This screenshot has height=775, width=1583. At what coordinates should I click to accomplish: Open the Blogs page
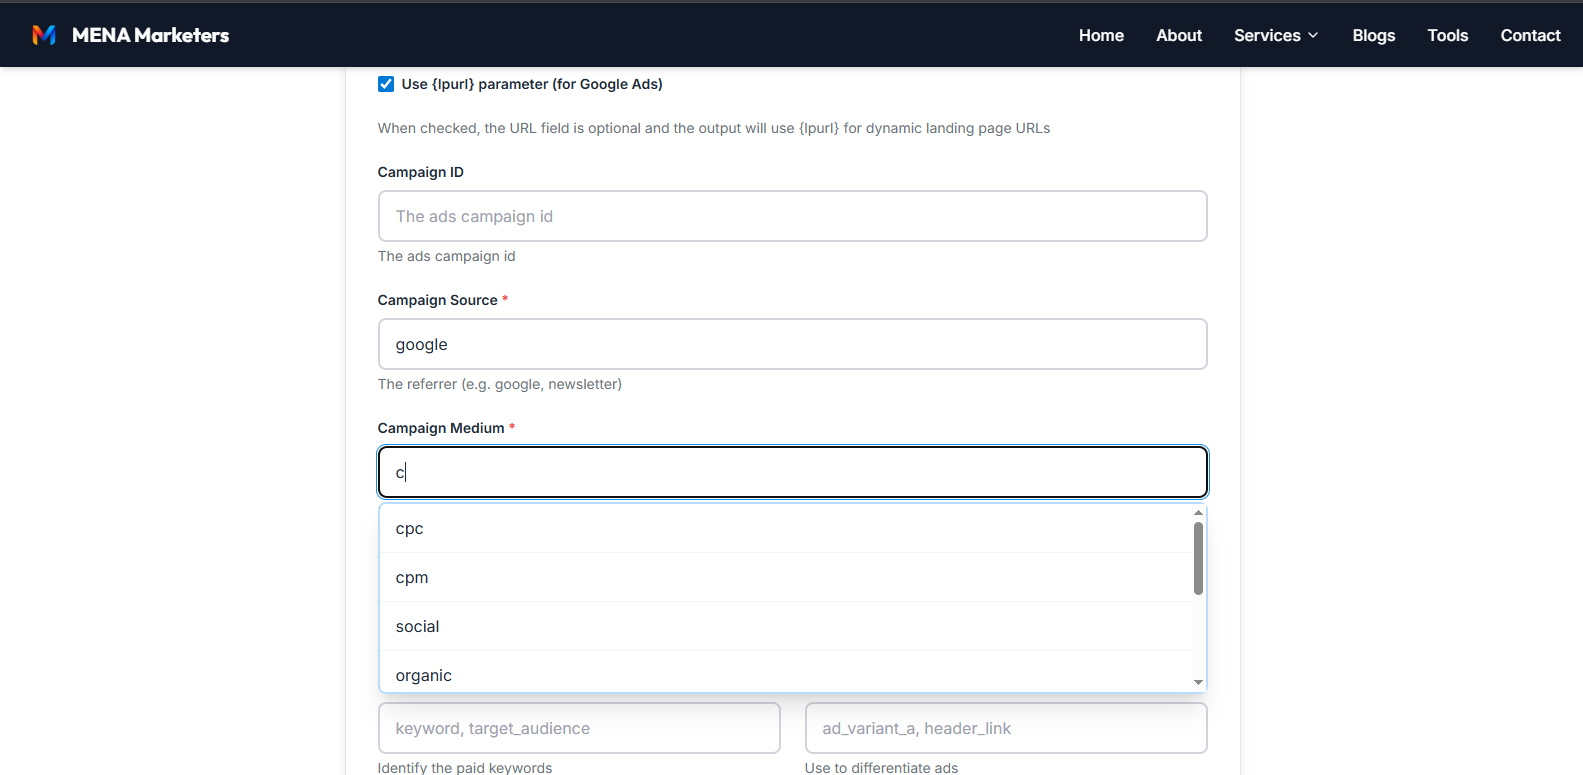1374,35
